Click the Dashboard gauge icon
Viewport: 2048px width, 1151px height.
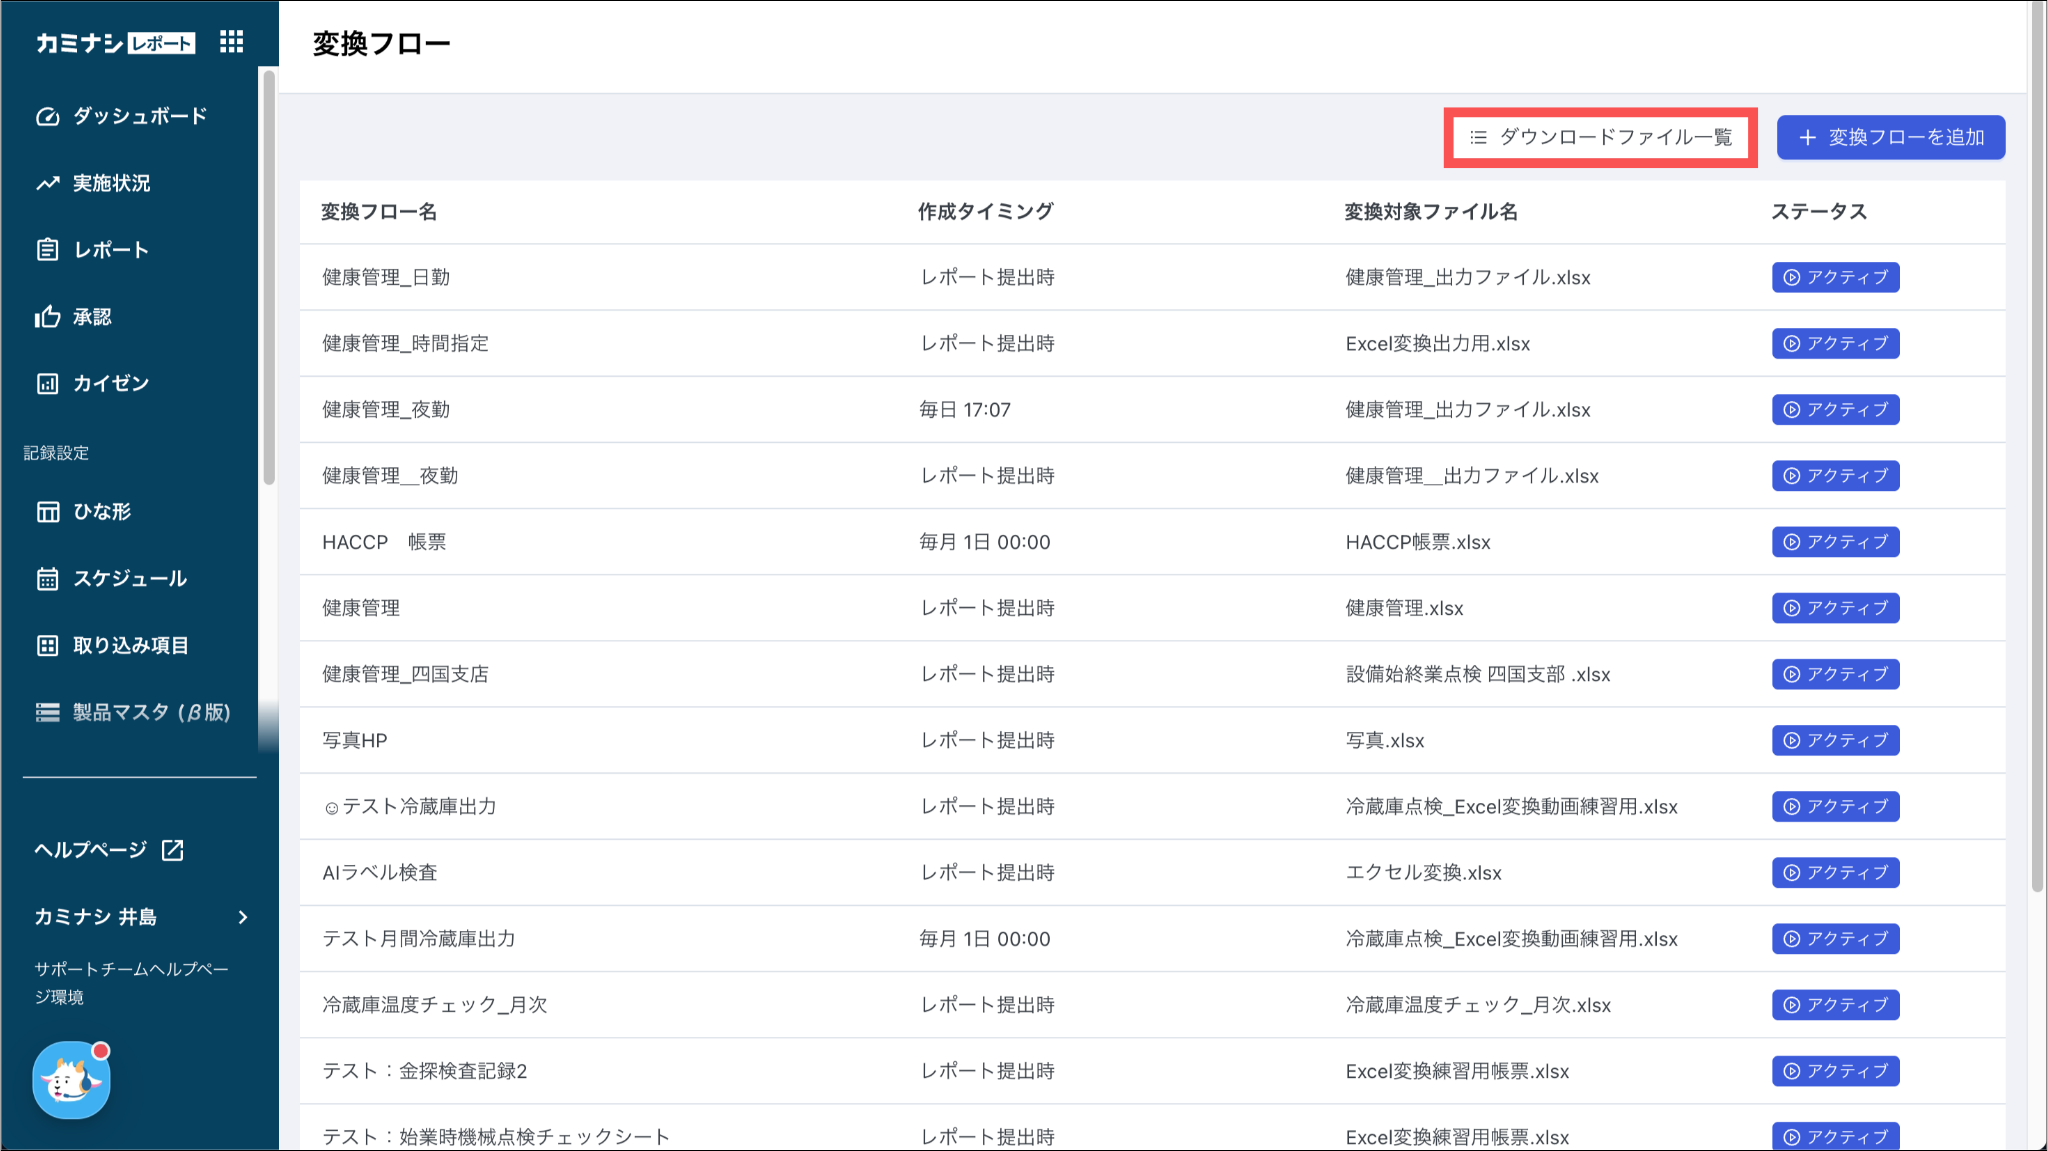pyautogui.click(x=47, y=116)
